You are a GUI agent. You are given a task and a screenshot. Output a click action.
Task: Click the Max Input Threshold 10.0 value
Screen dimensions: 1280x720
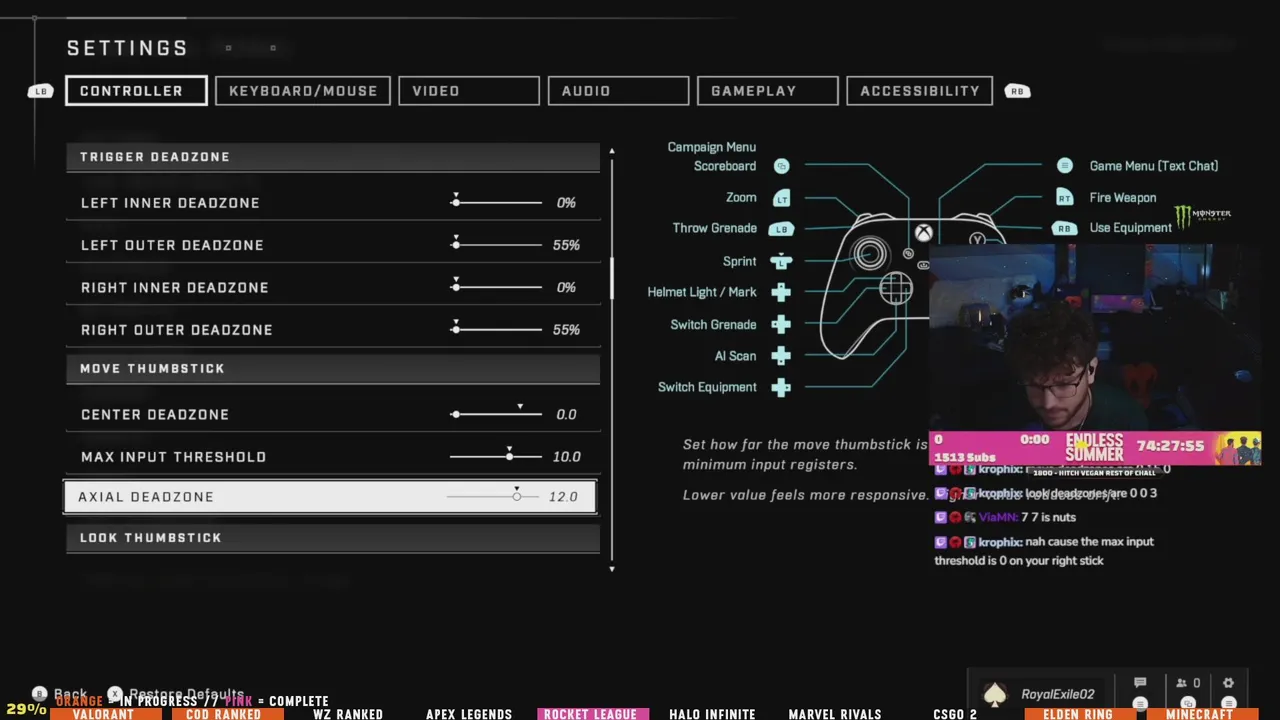tap(566, 456)
